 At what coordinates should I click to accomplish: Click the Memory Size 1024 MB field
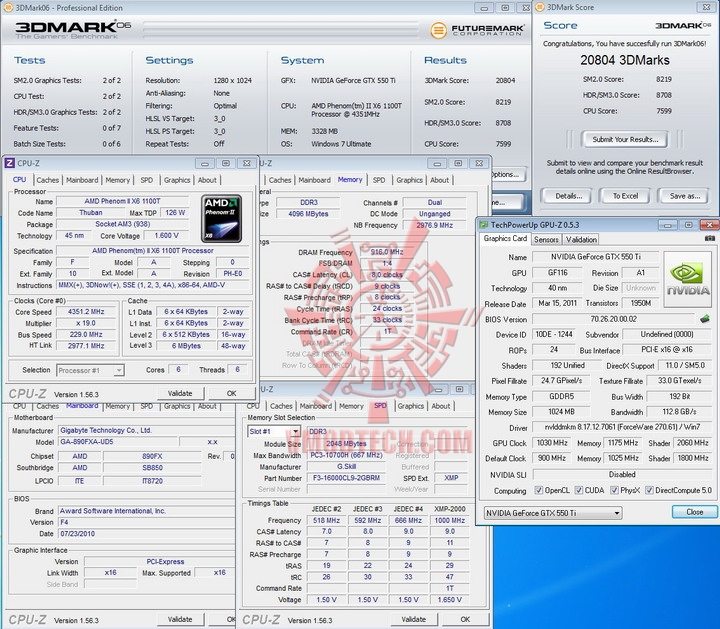coord(561,412)
